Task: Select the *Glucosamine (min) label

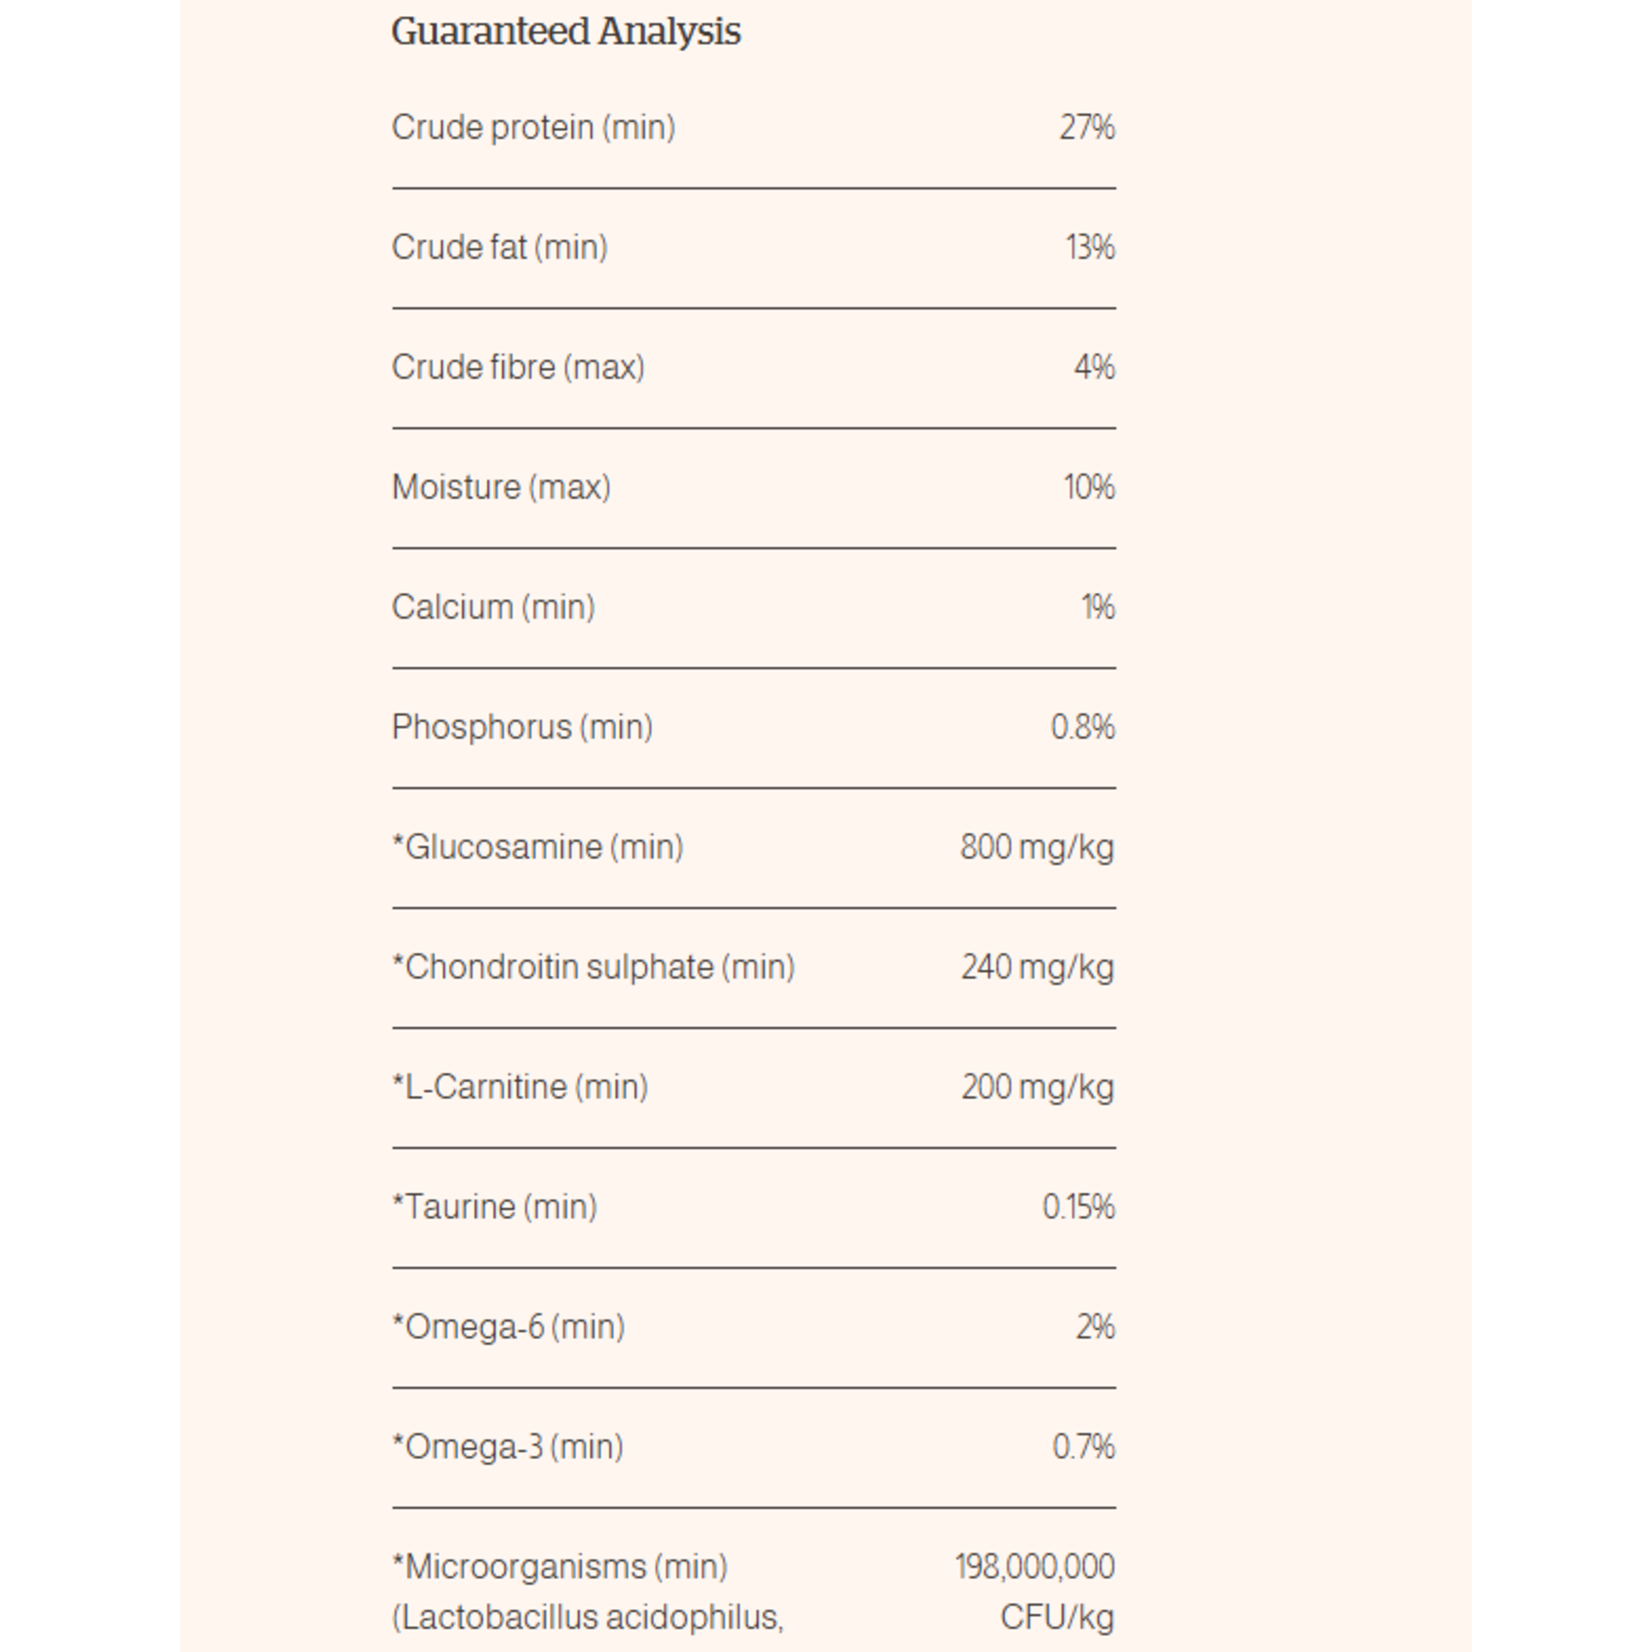Action: 538,848
